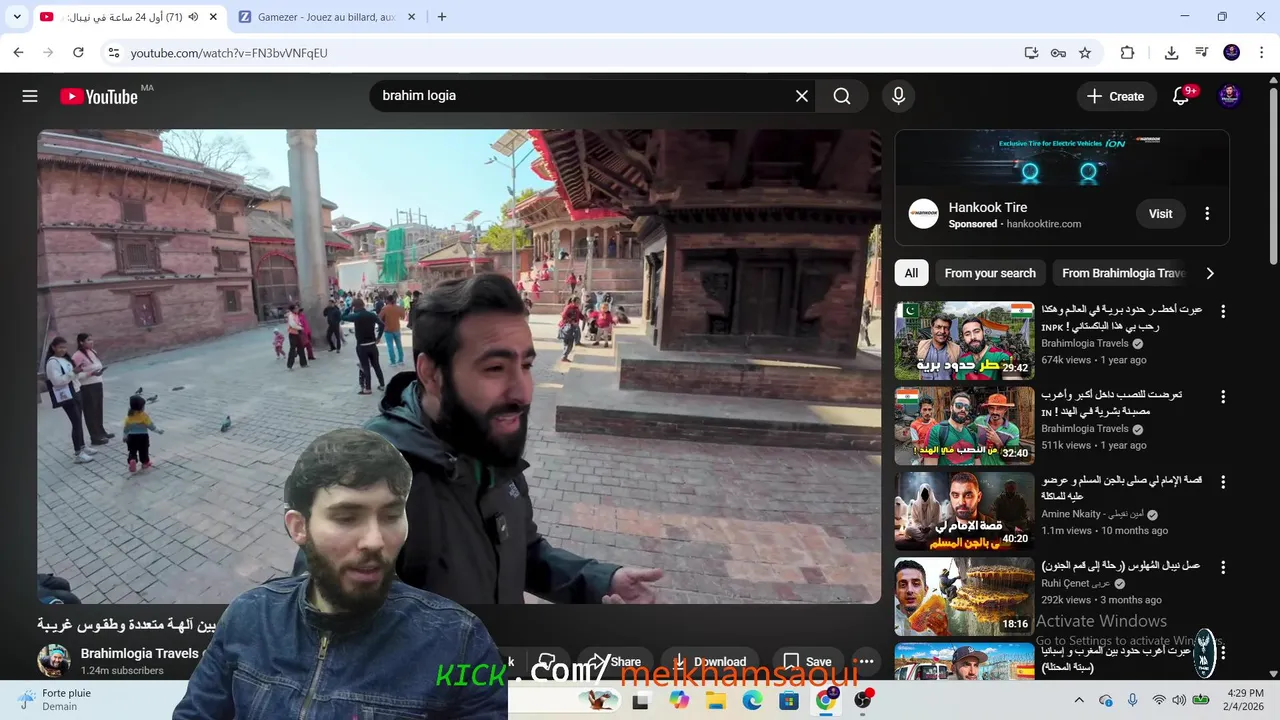Select the From your search chip
Image resolution: width=1280 pixels, height=720 pixels.
pos(990,273)
